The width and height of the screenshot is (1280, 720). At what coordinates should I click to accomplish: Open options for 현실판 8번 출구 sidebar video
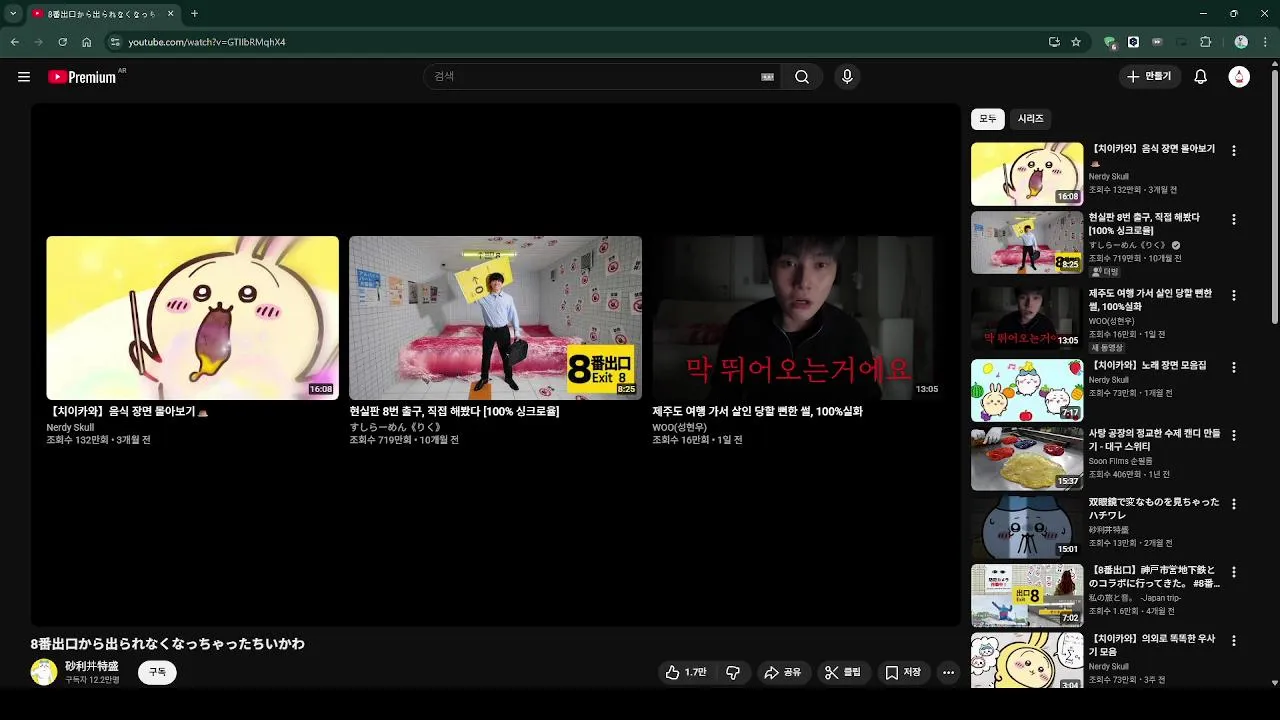point(1233,219)
